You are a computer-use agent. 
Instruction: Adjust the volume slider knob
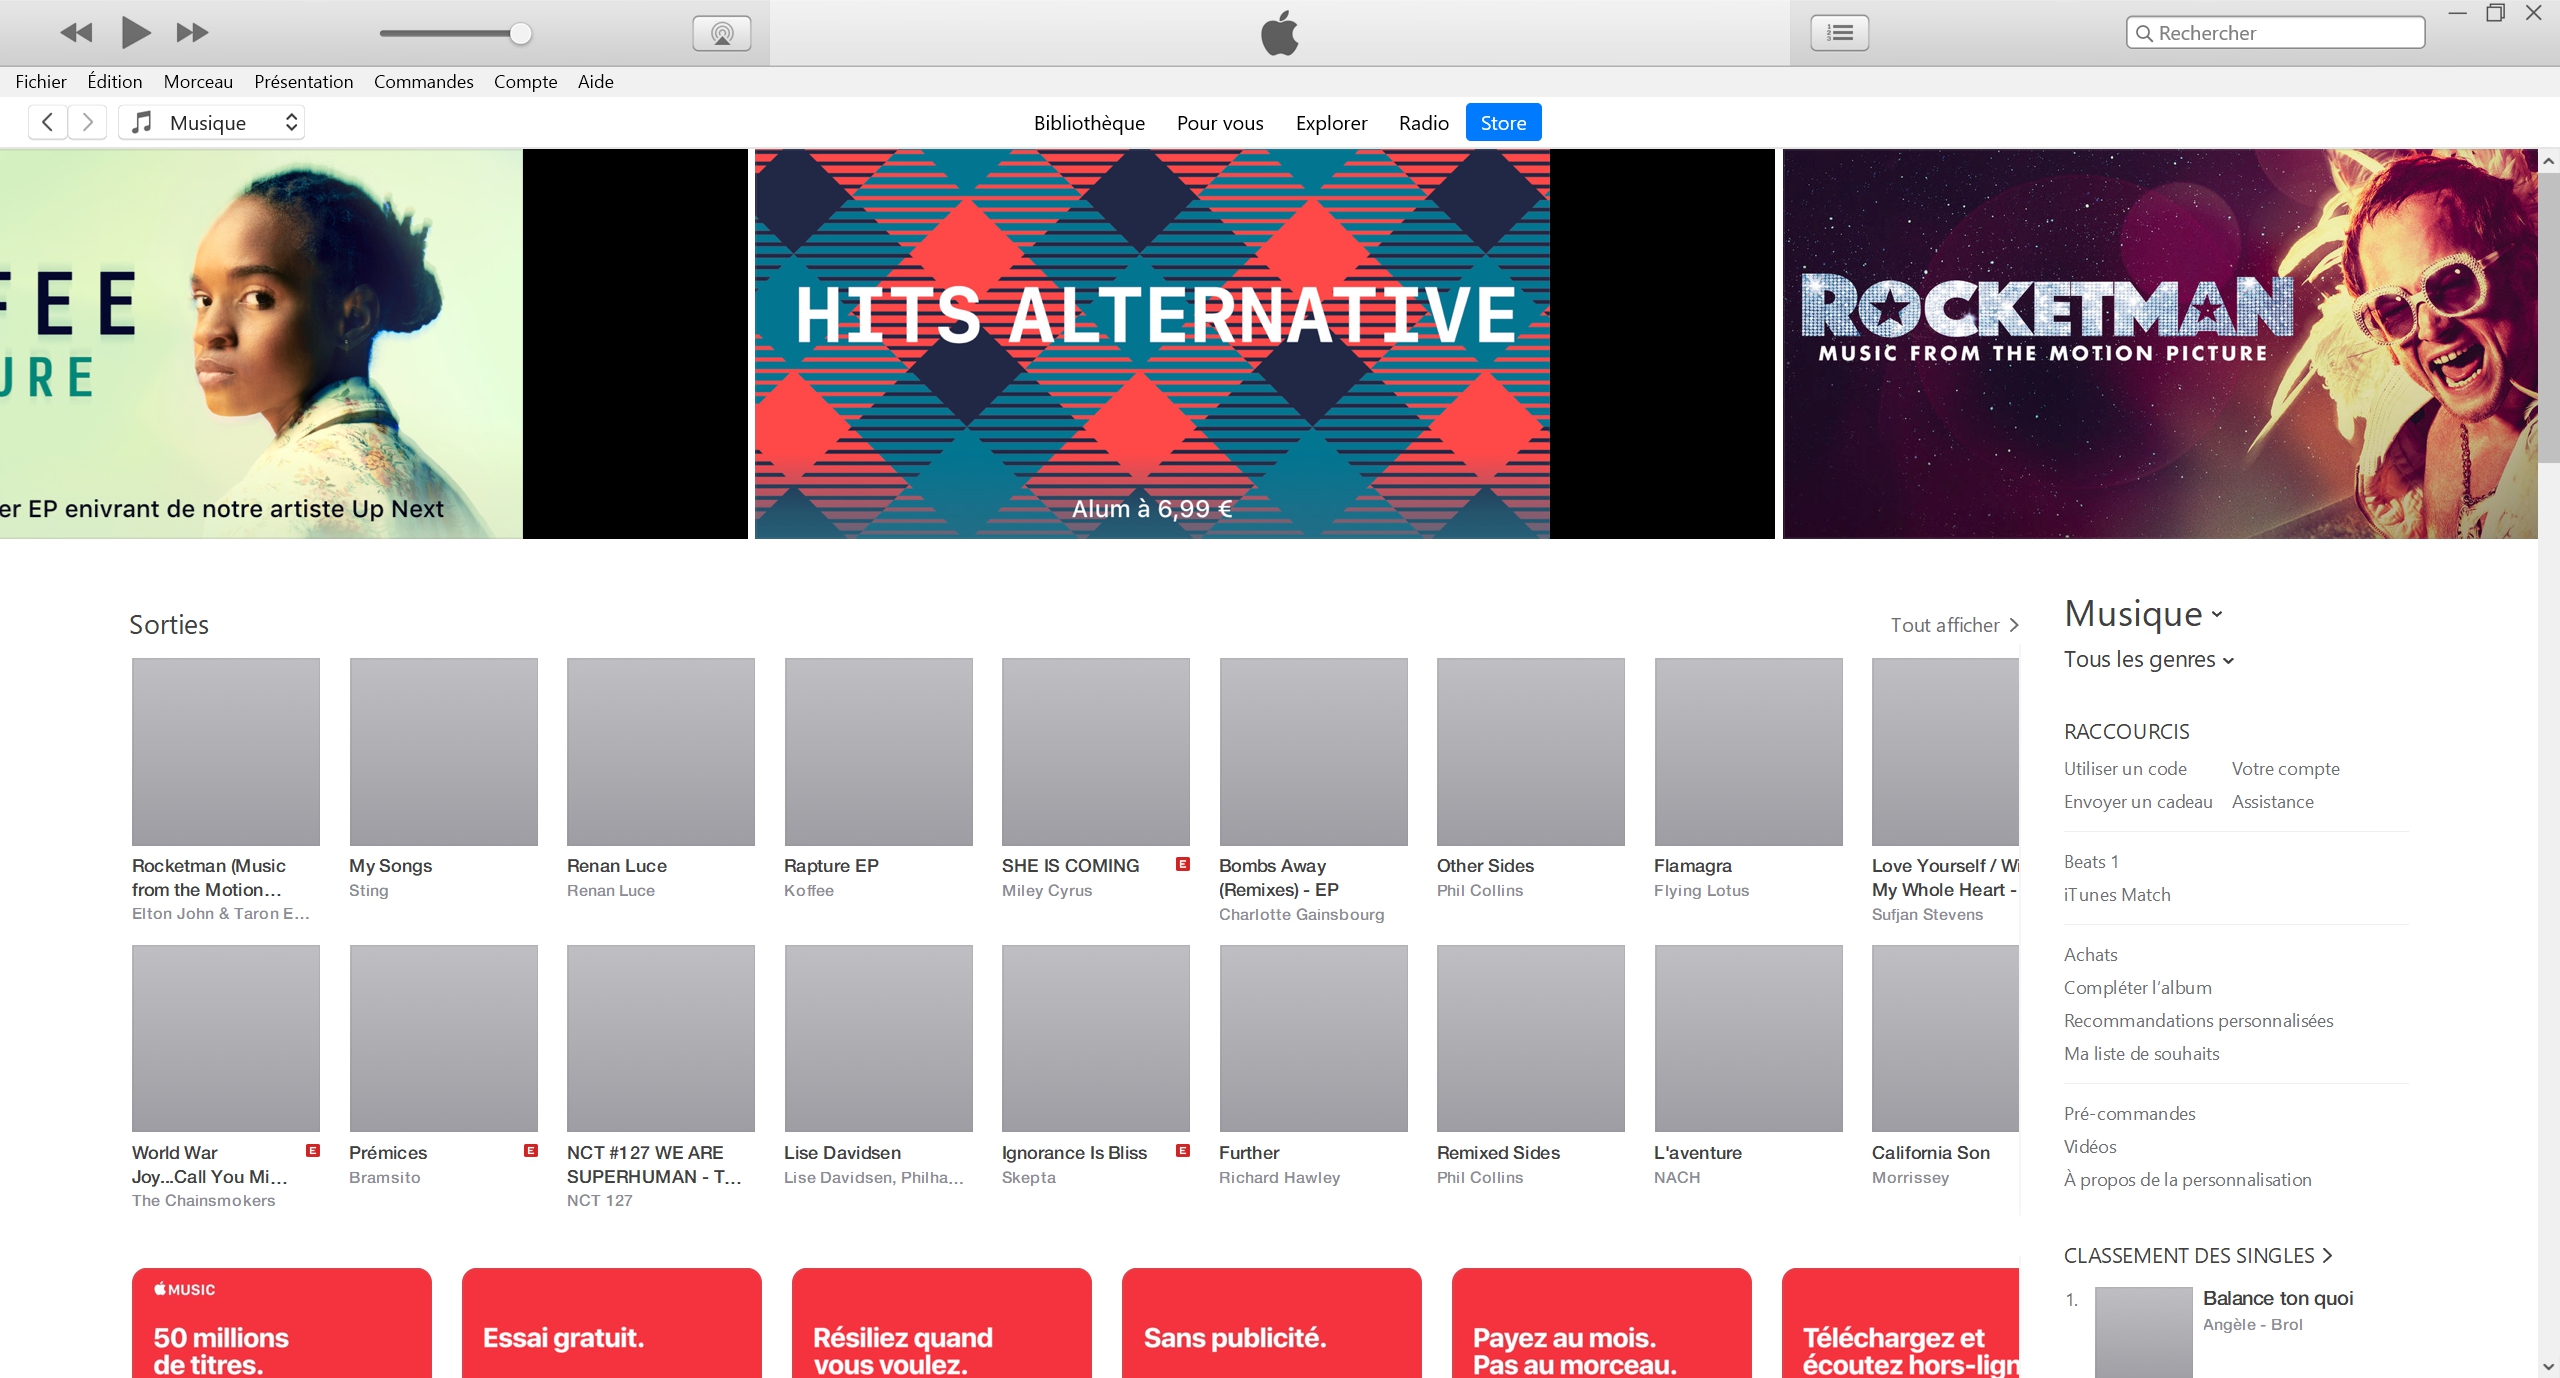(x=520, y=33)
